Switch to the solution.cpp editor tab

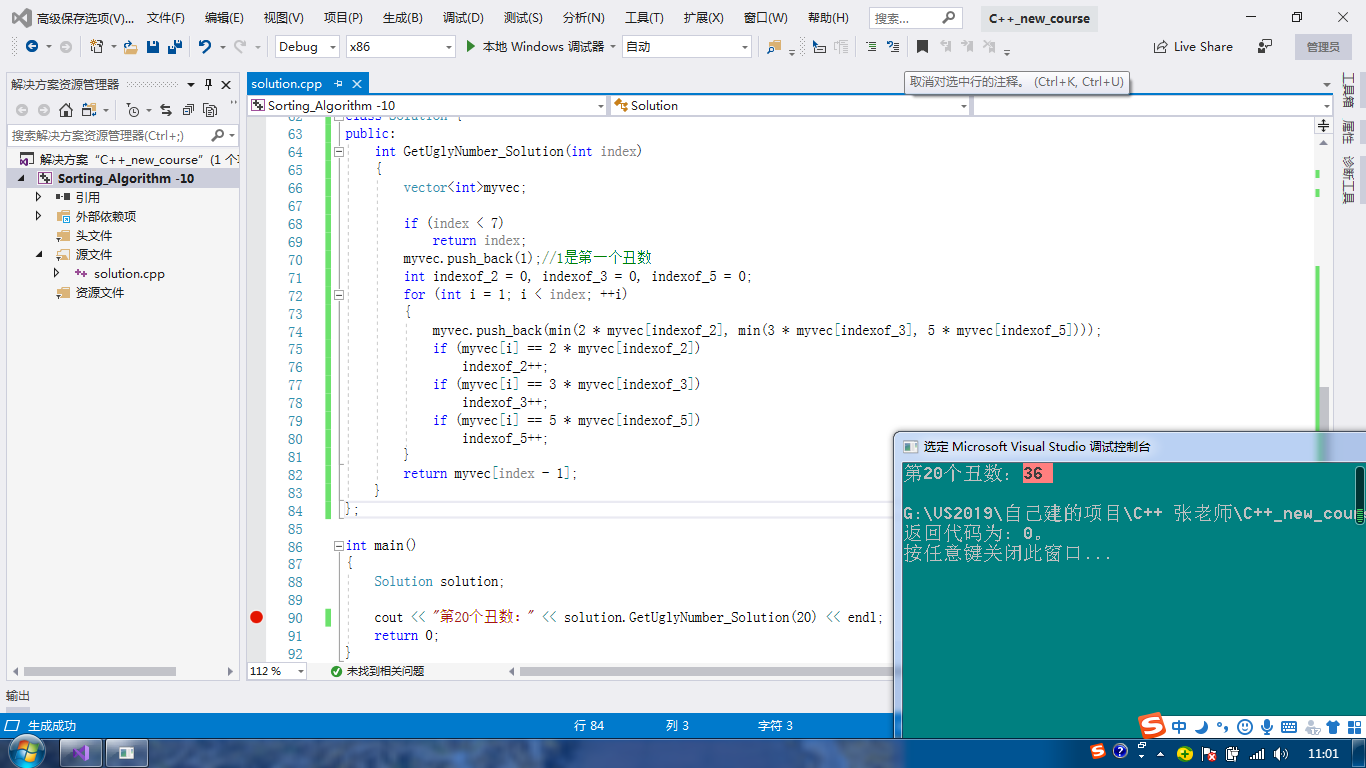tap(287, 84)
